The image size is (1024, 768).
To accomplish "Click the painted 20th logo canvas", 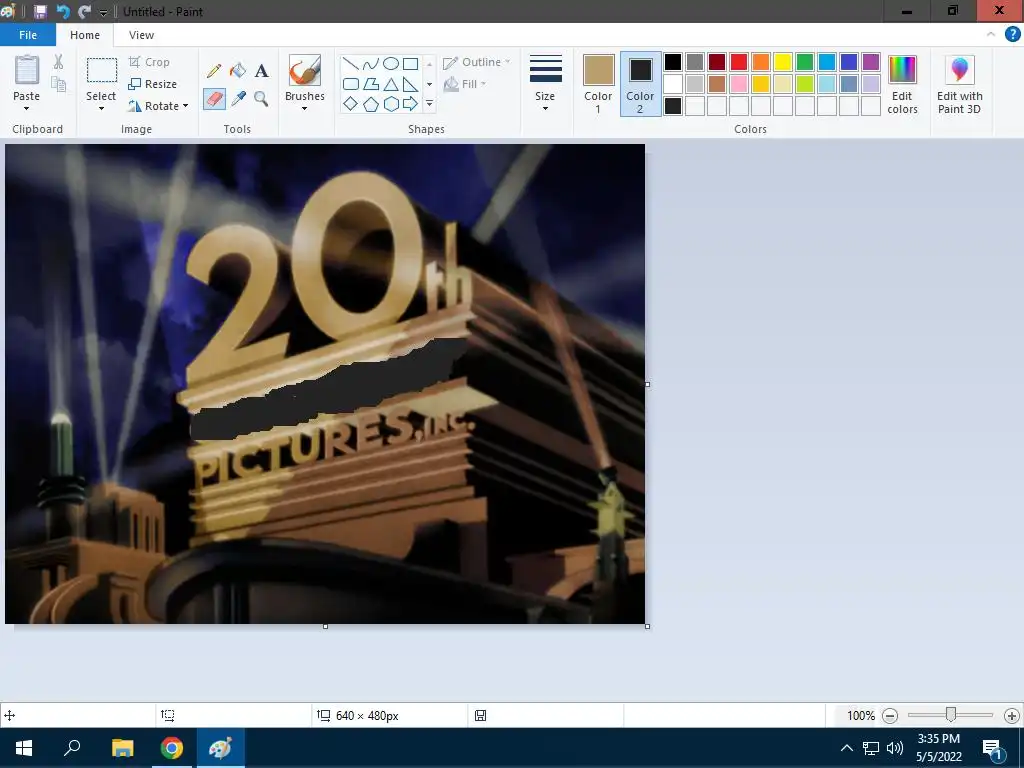I will click(x=325, y=384).
